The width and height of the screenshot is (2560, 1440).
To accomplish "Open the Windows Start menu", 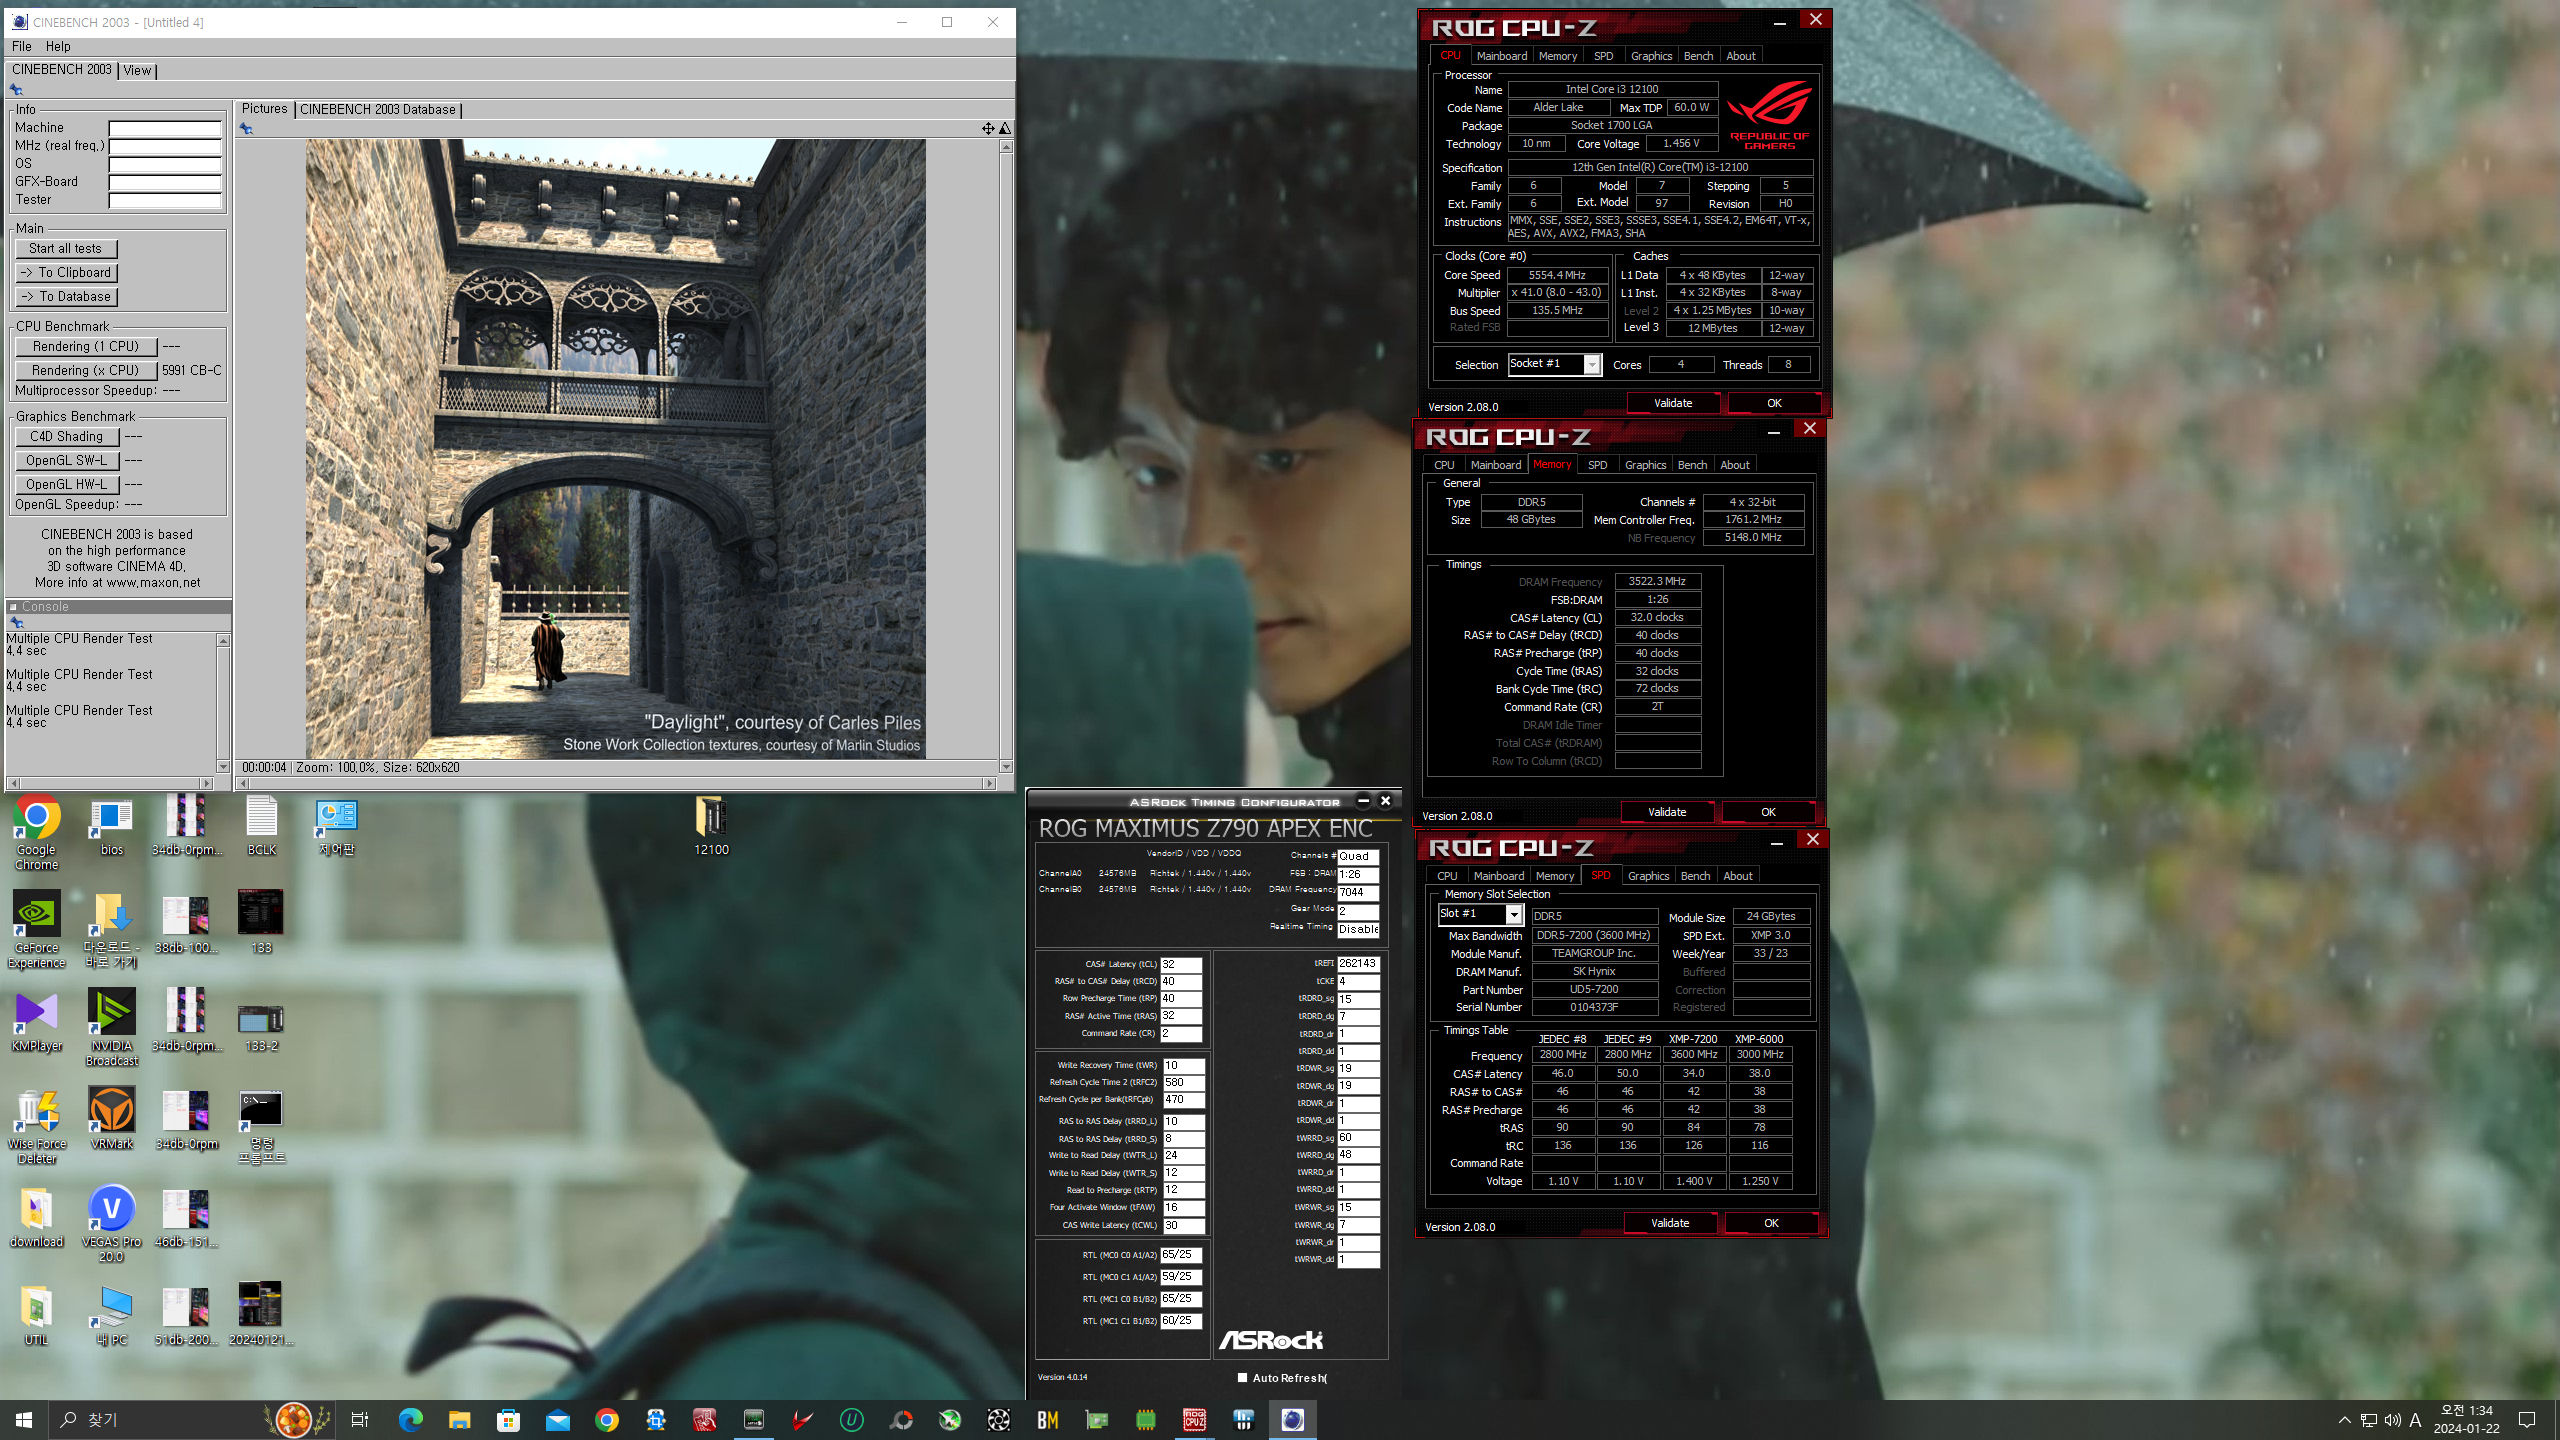I will (24, 1420).
